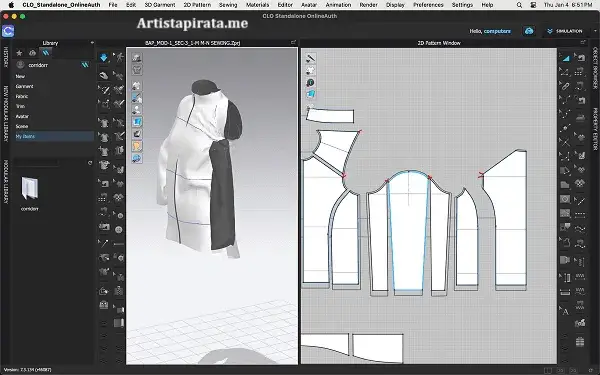This screenshot has height=375, width=600.
Task: Open macOS Spotlight search
Action: point(519,5)
